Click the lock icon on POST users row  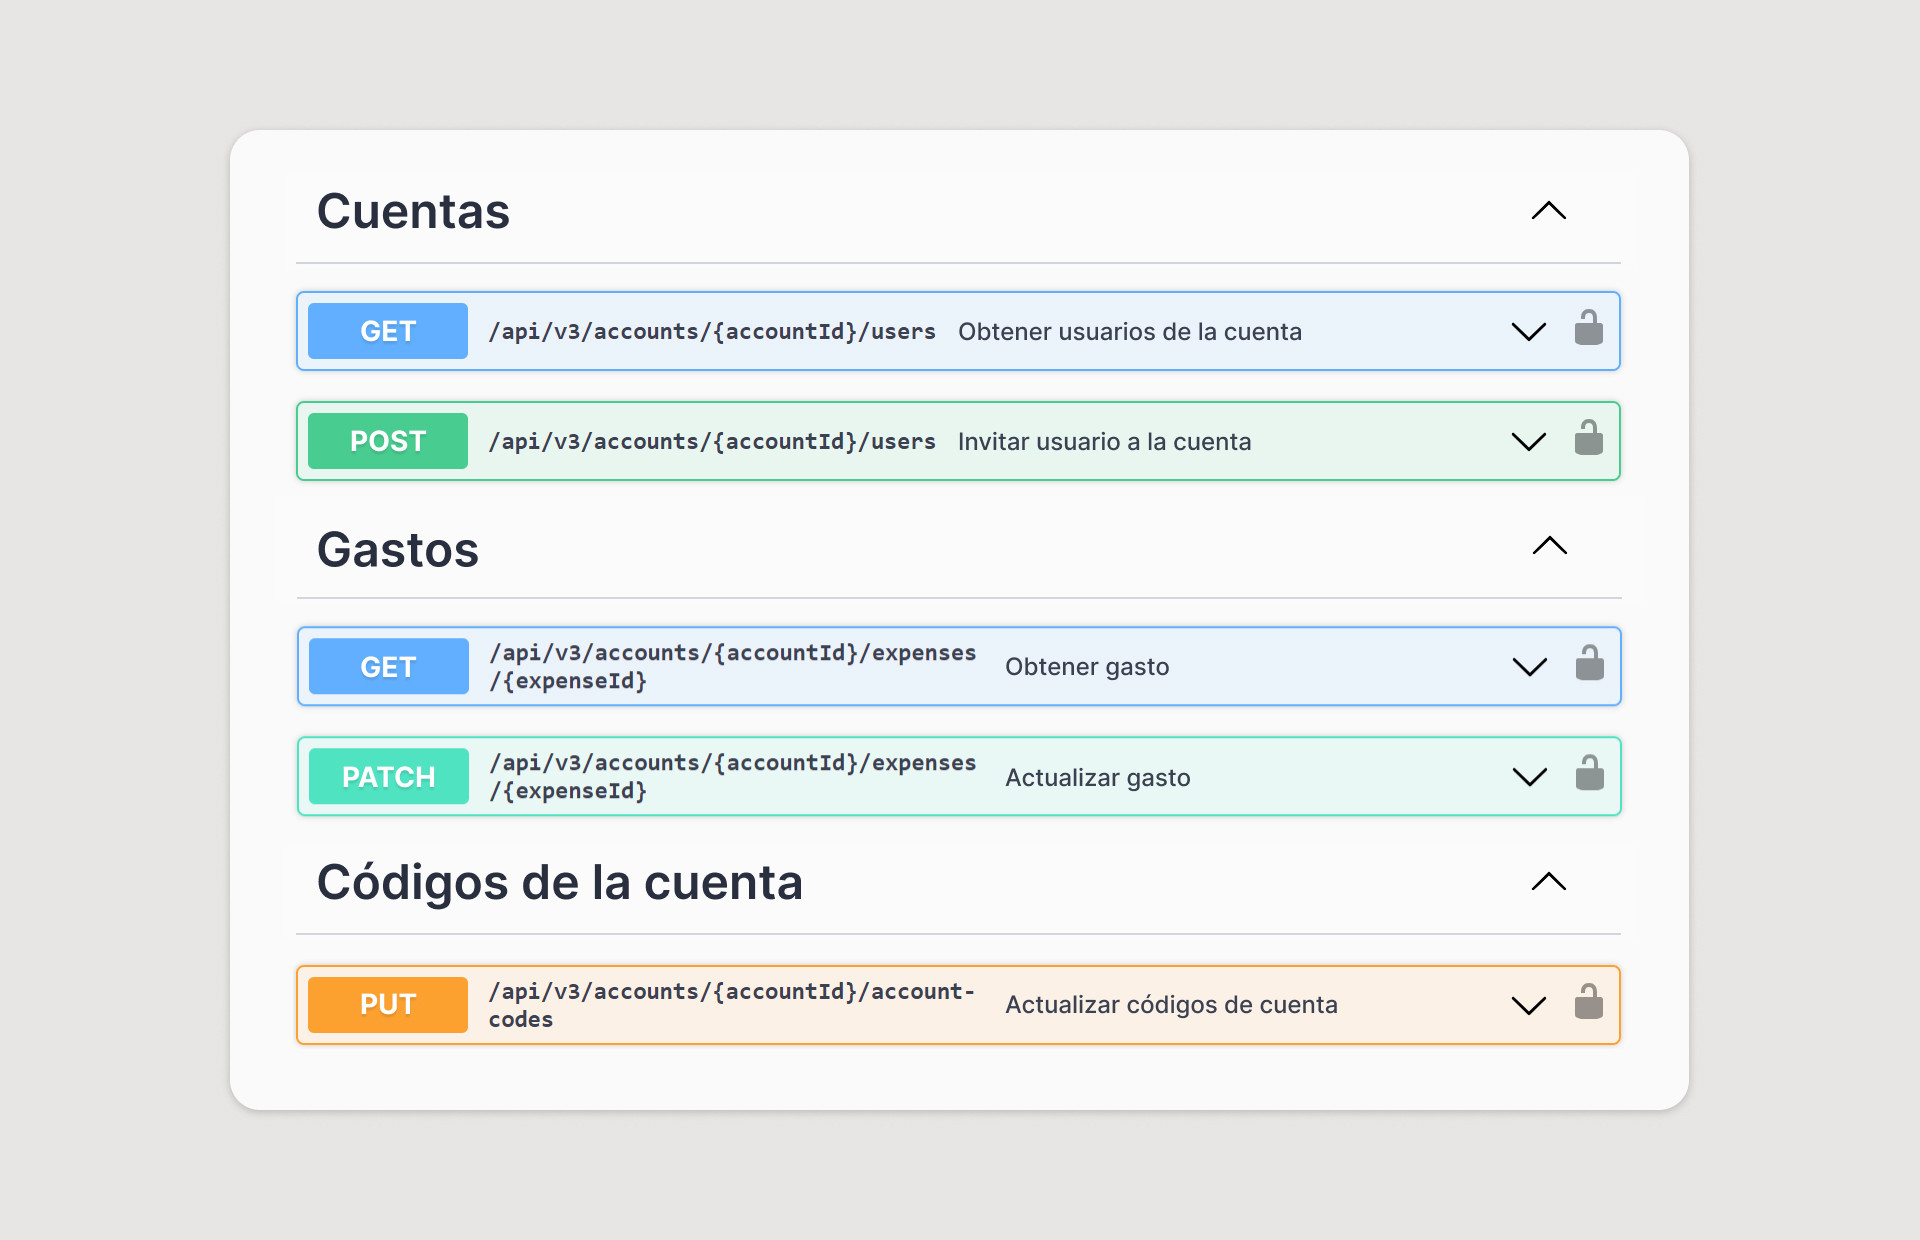point(1588,438)
